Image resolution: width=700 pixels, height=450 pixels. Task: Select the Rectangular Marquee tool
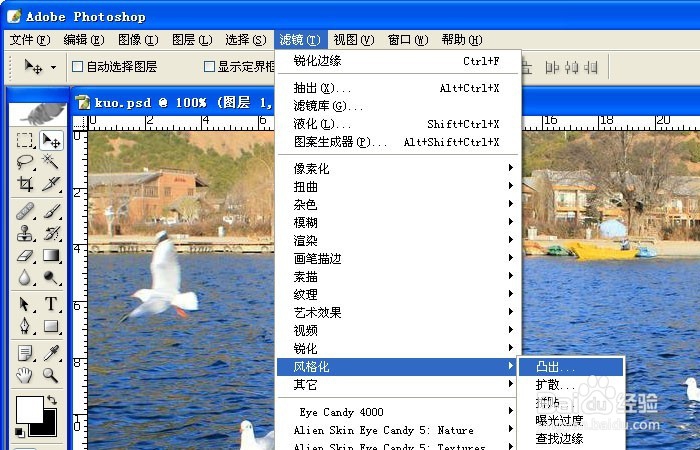[25, 140]
